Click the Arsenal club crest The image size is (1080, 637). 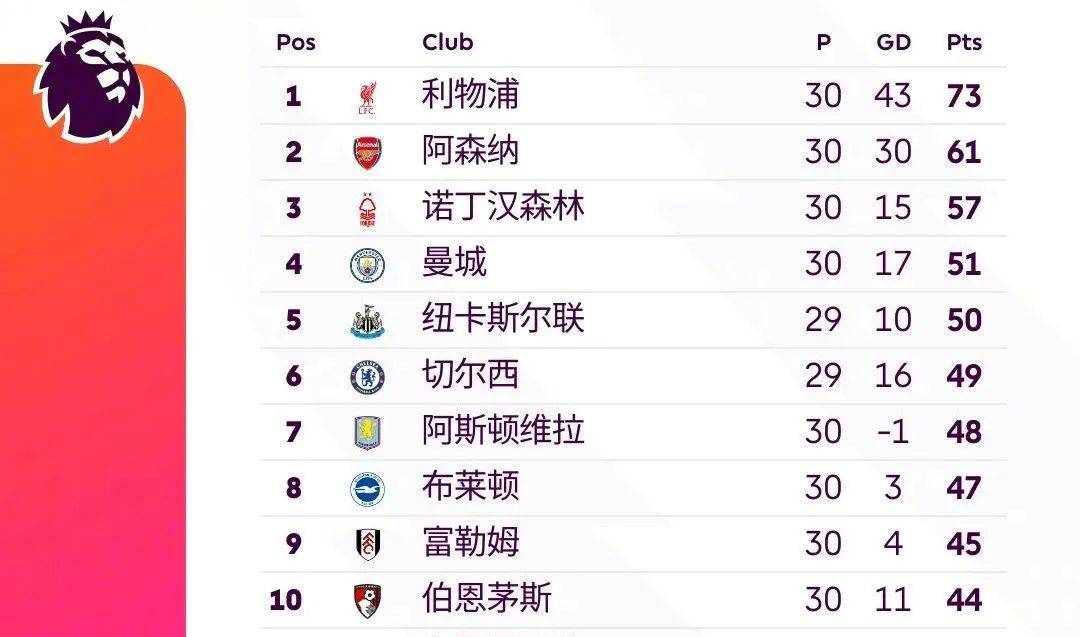click(367, 153)
